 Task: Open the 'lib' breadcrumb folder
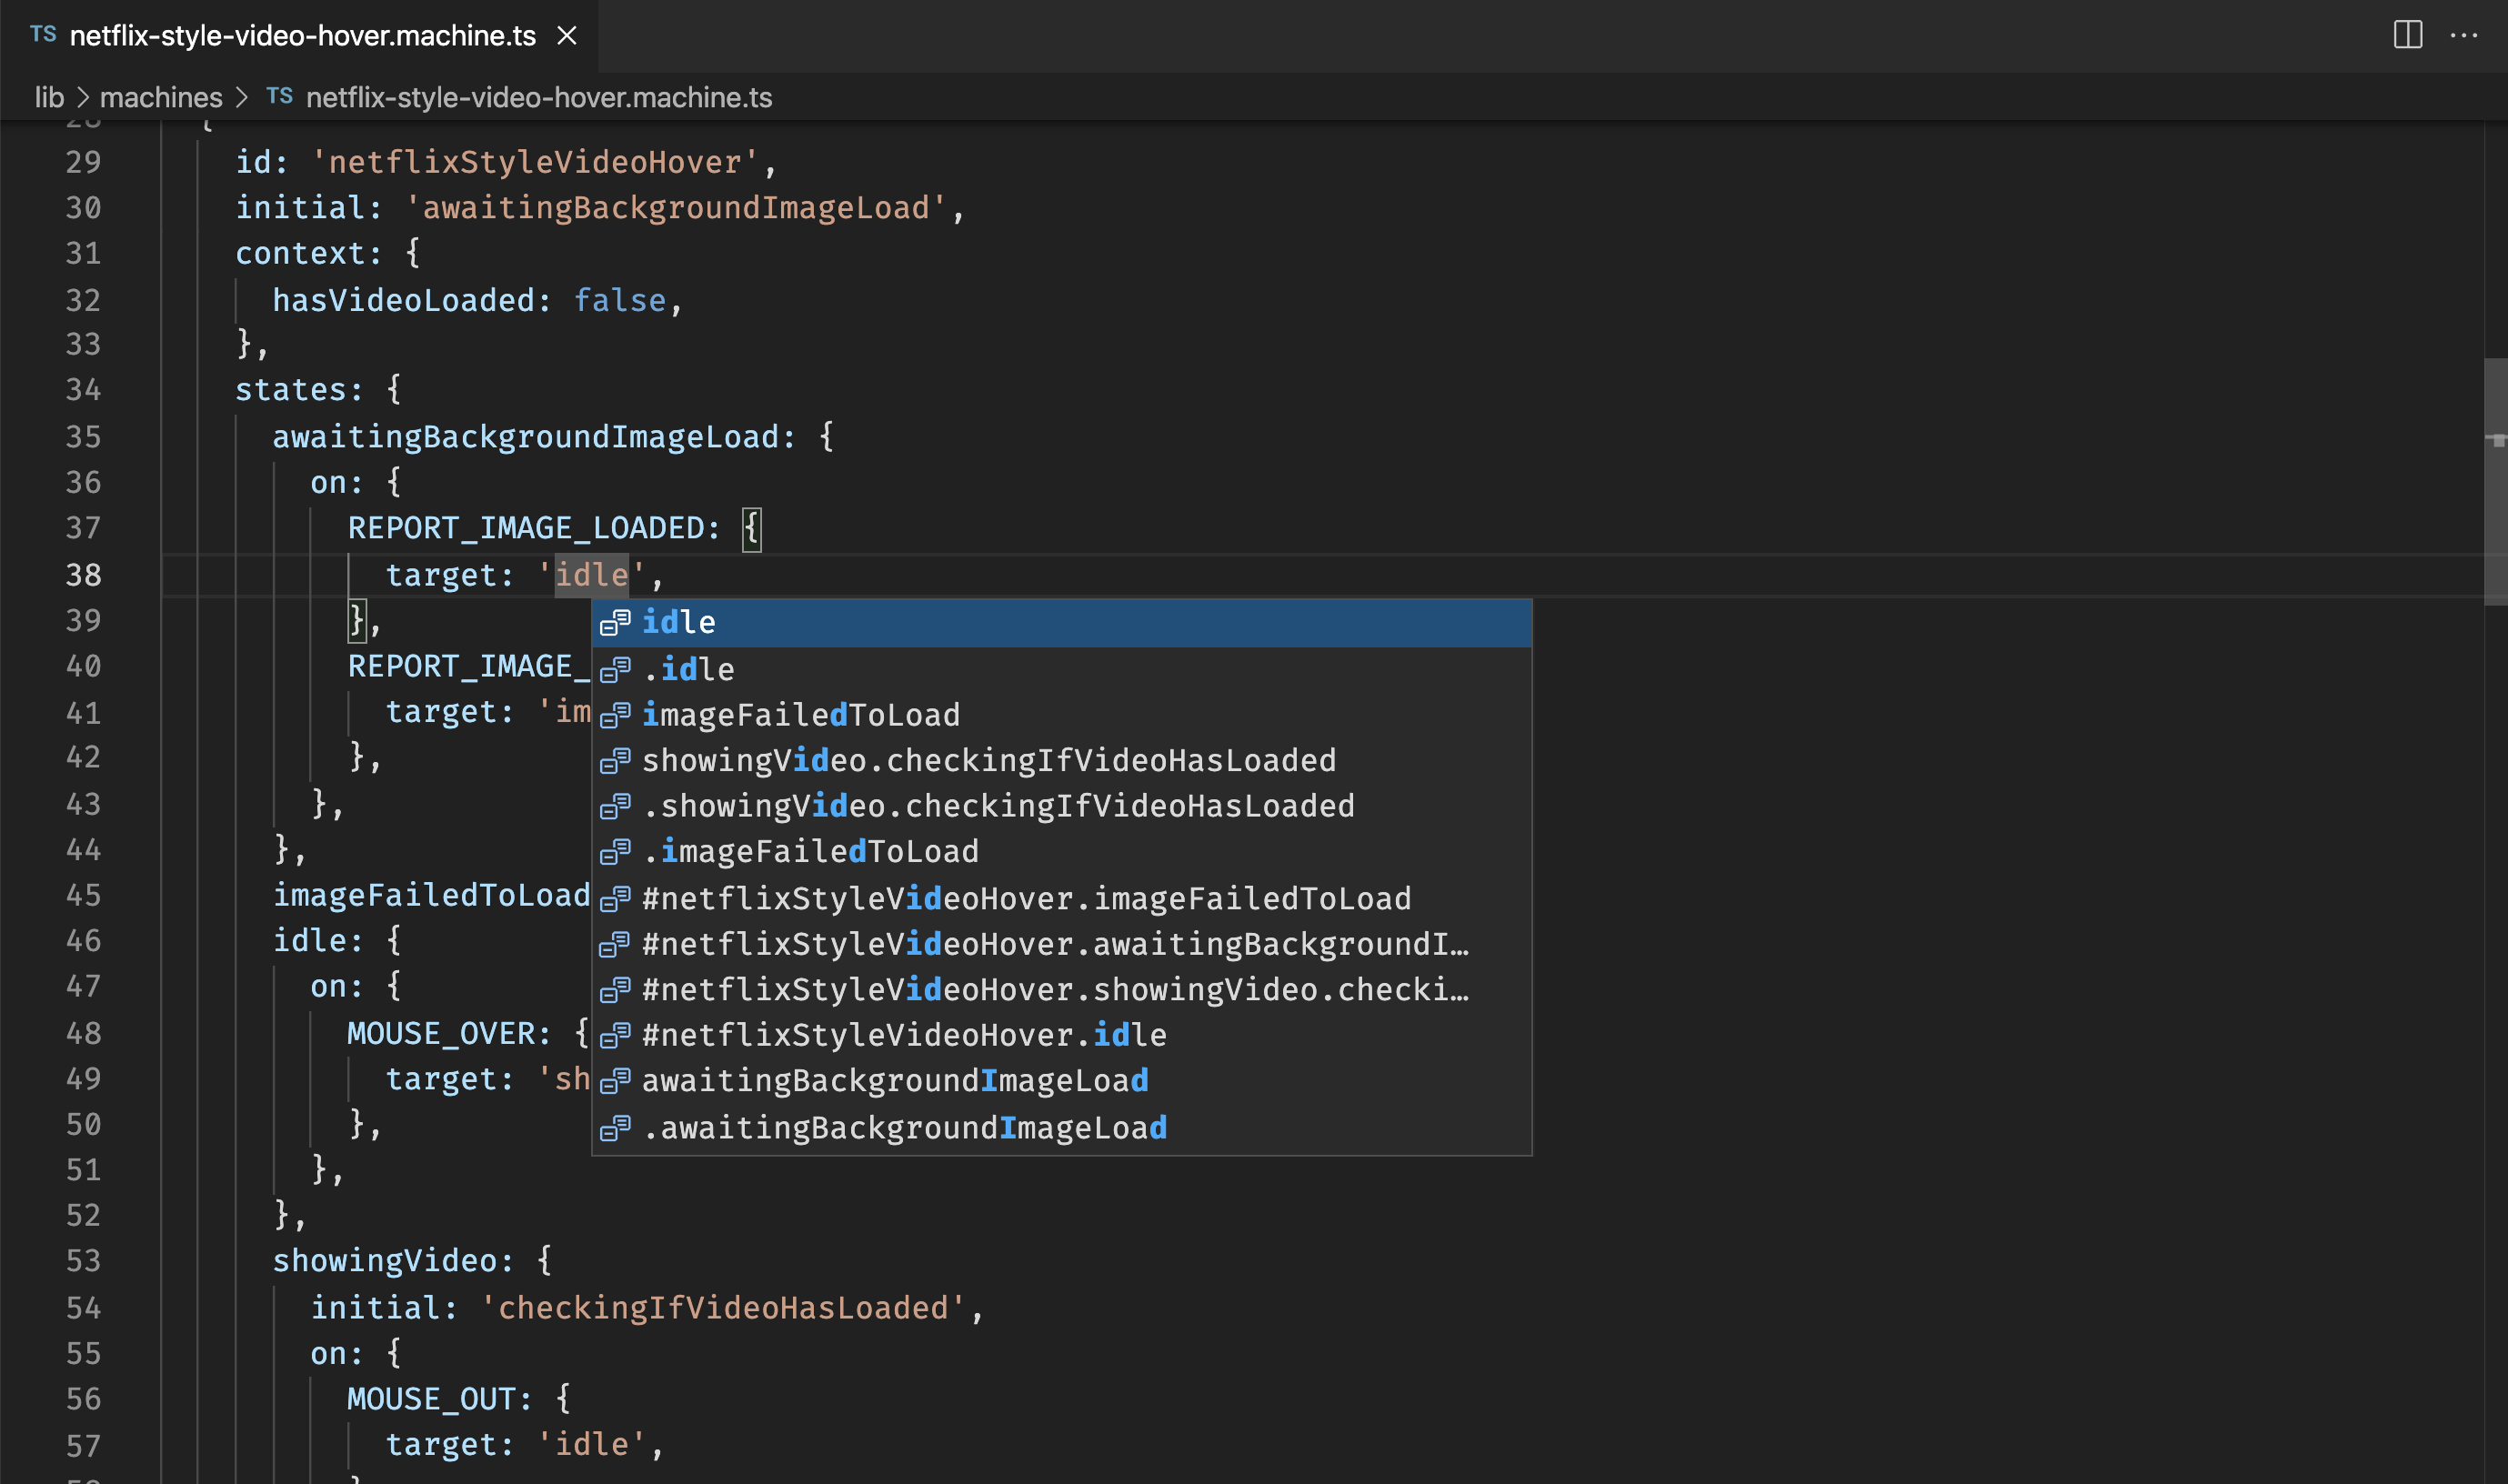[x=48, y=97]
